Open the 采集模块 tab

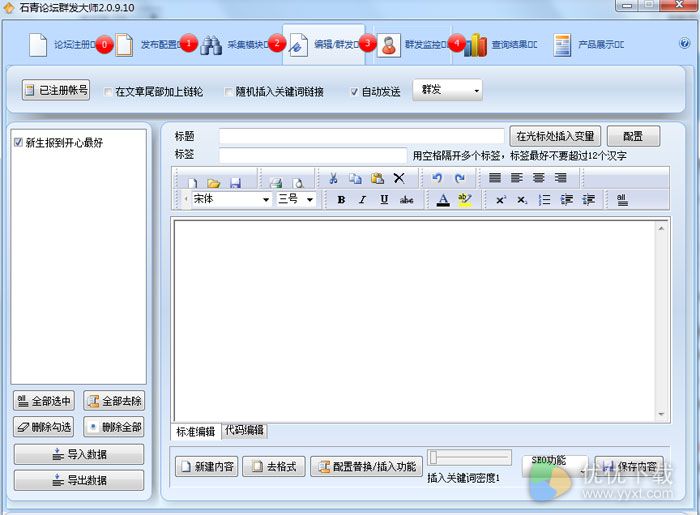coord(235,45)
